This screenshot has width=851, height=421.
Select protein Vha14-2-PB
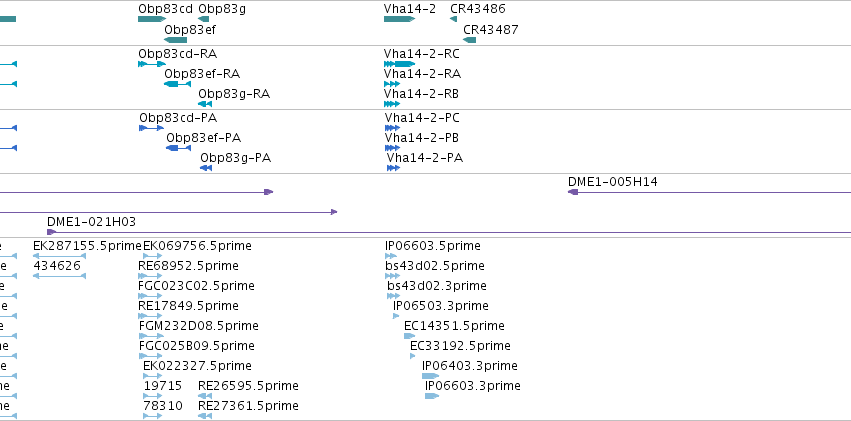pos(392,148)
